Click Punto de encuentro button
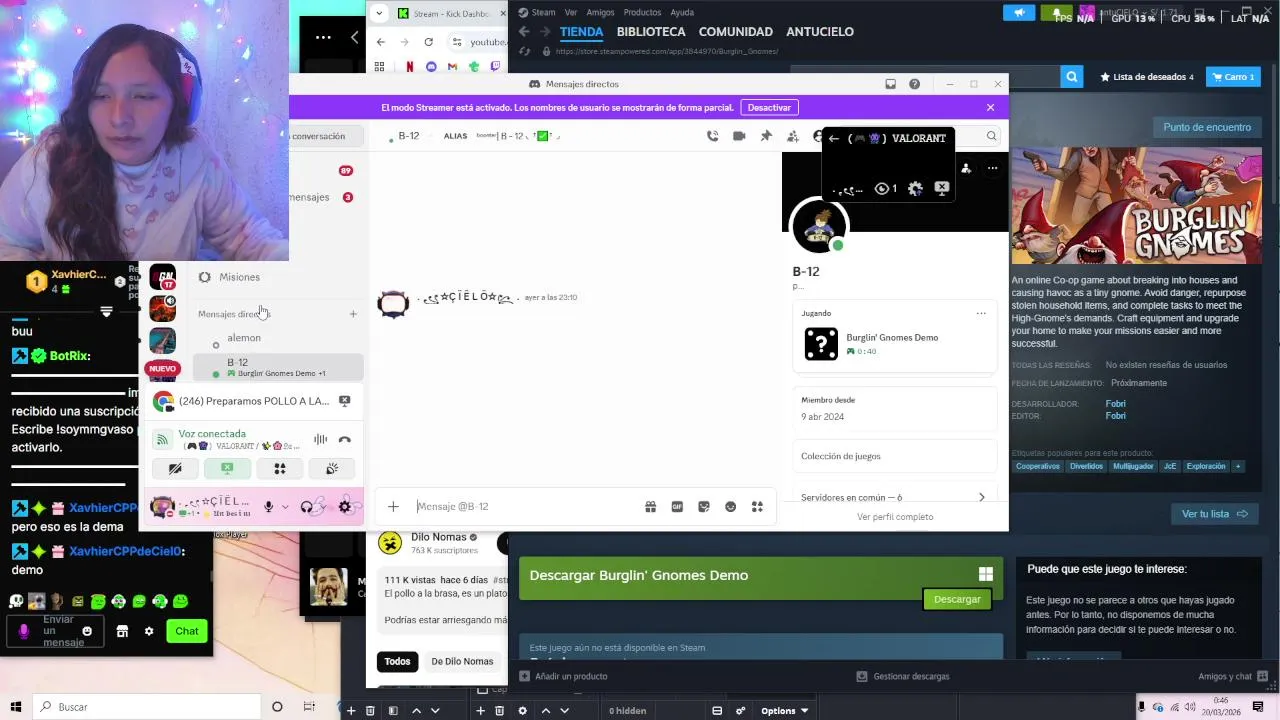This screenshot has width=1280, height=720. click(1207, 127)
